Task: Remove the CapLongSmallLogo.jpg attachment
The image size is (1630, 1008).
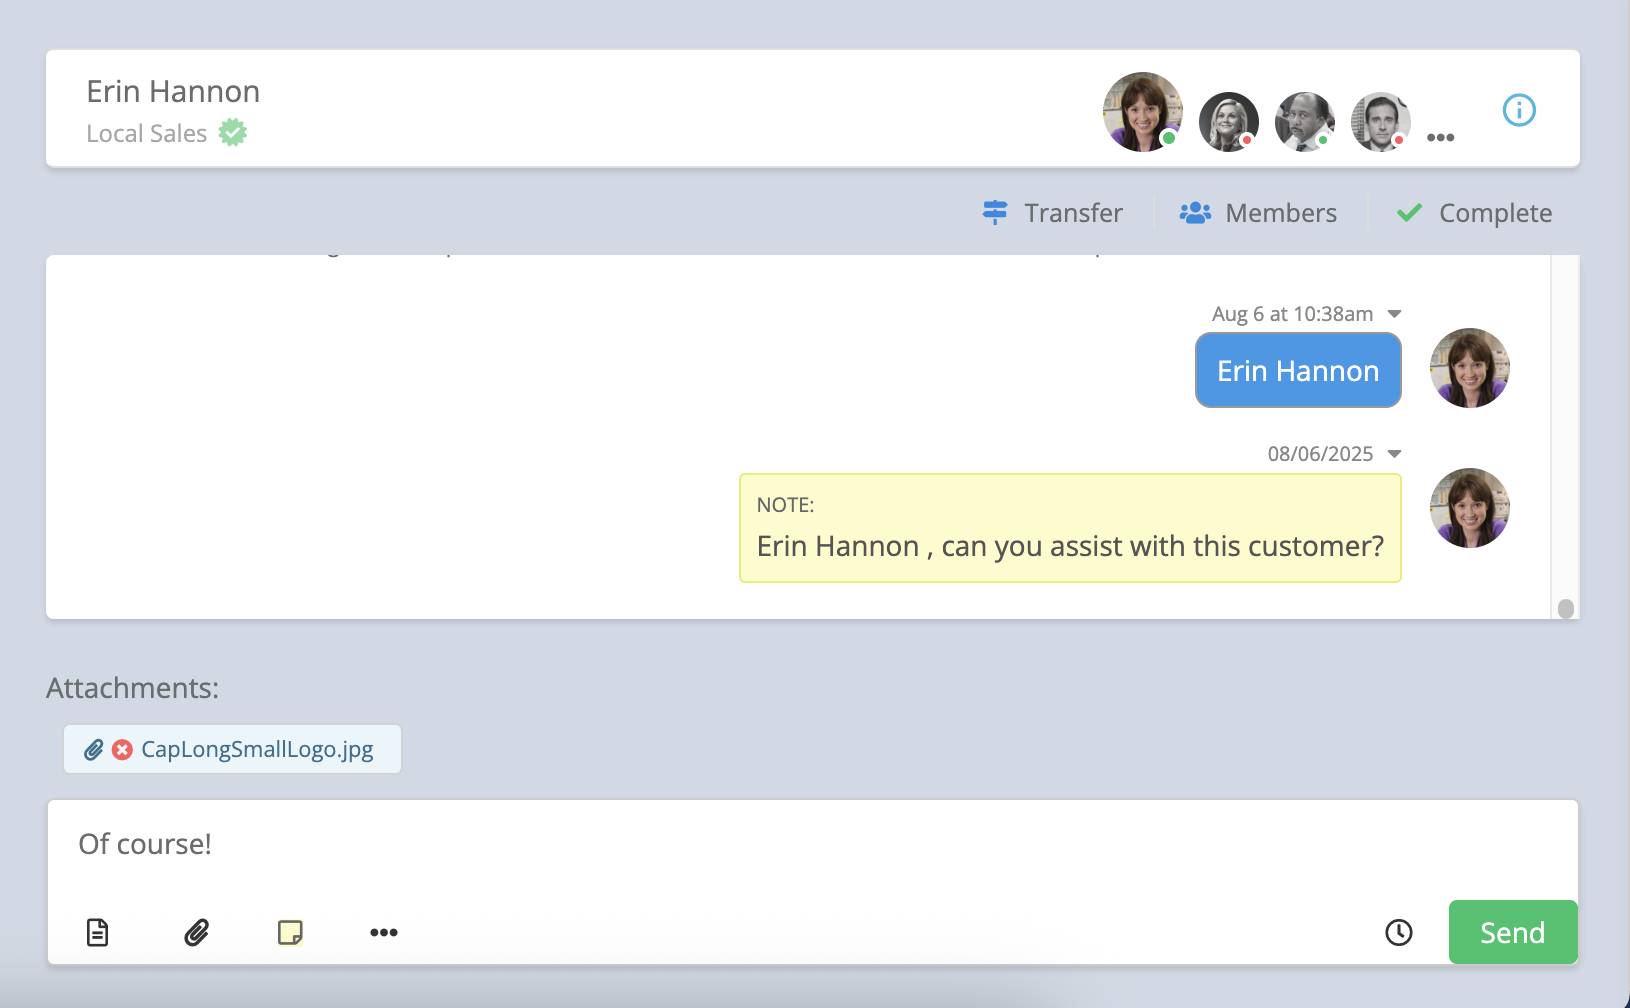Action: [x=122, y=750]
